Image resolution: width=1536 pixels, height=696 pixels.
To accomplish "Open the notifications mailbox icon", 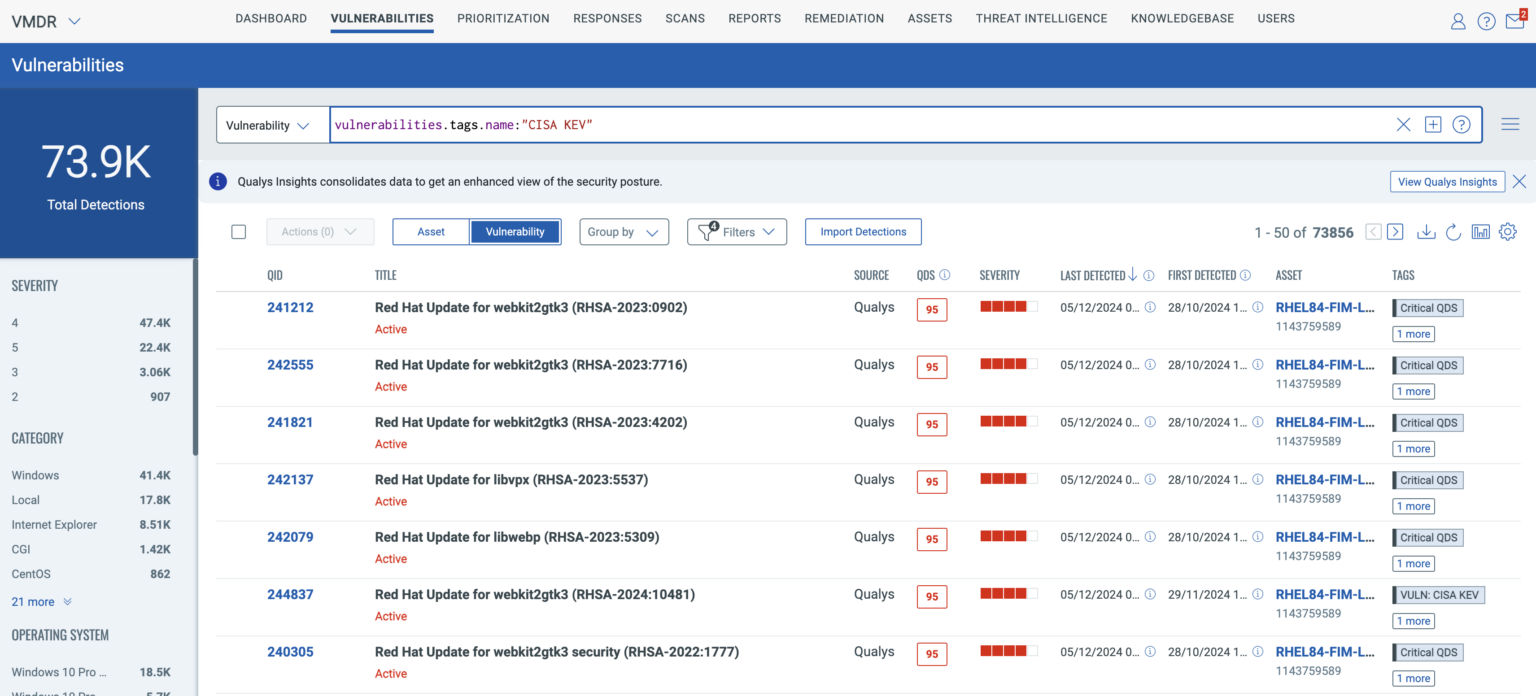I will (x=1514, y=20).
